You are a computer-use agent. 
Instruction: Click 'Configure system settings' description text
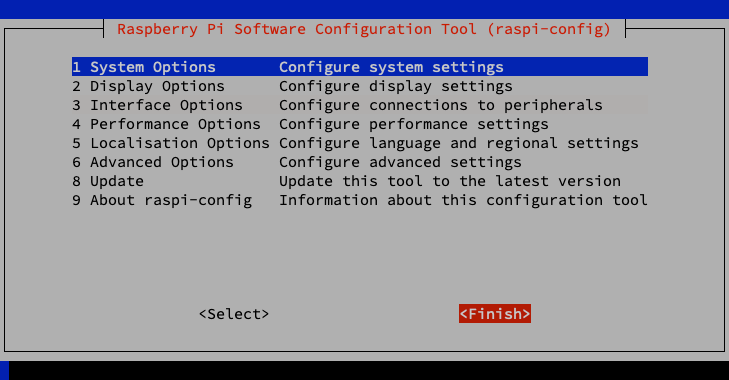click(x=391, y=67)
